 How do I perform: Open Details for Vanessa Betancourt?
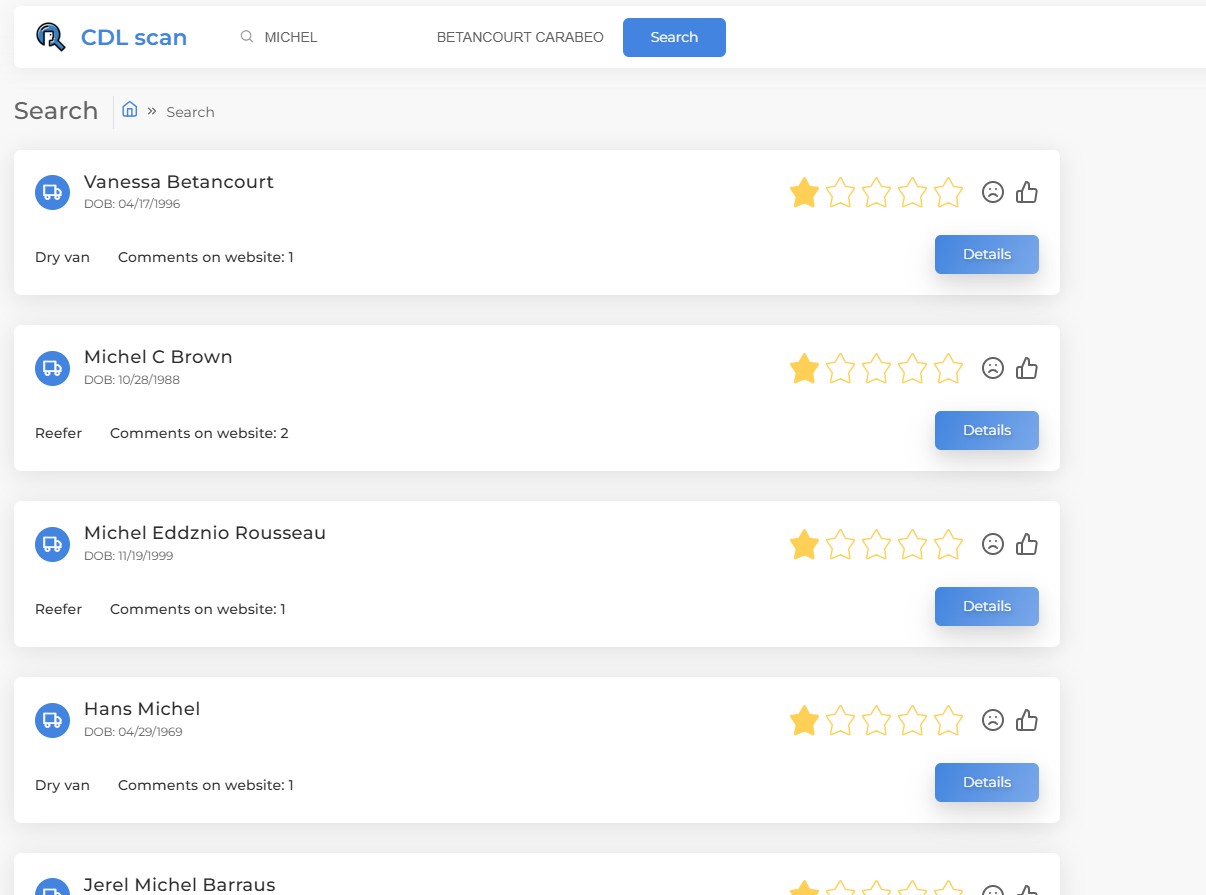point(986,254)
